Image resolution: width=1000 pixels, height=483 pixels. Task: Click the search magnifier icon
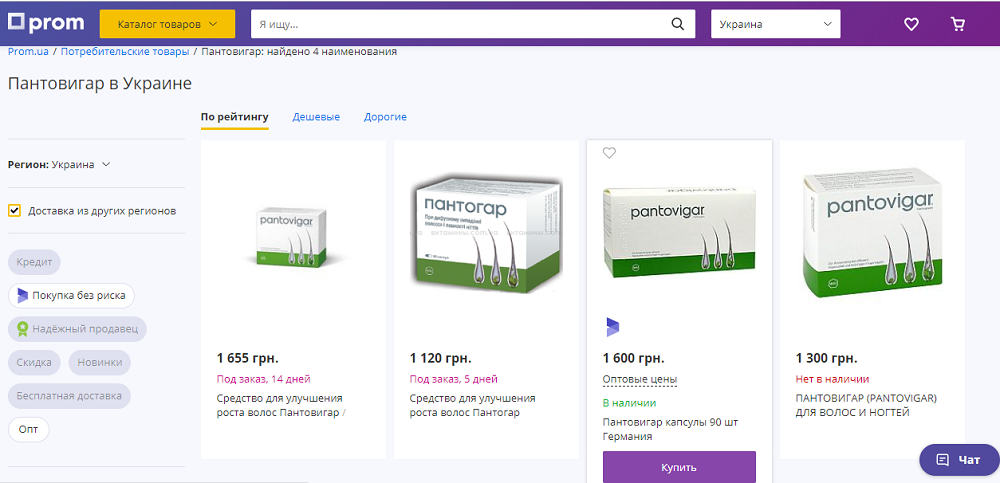click(678, 24)
